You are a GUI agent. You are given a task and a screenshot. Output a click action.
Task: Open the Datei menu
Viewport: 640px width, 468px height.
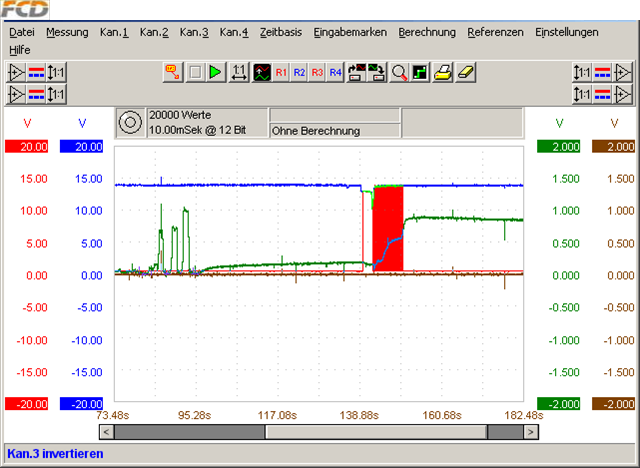point(22,32)
